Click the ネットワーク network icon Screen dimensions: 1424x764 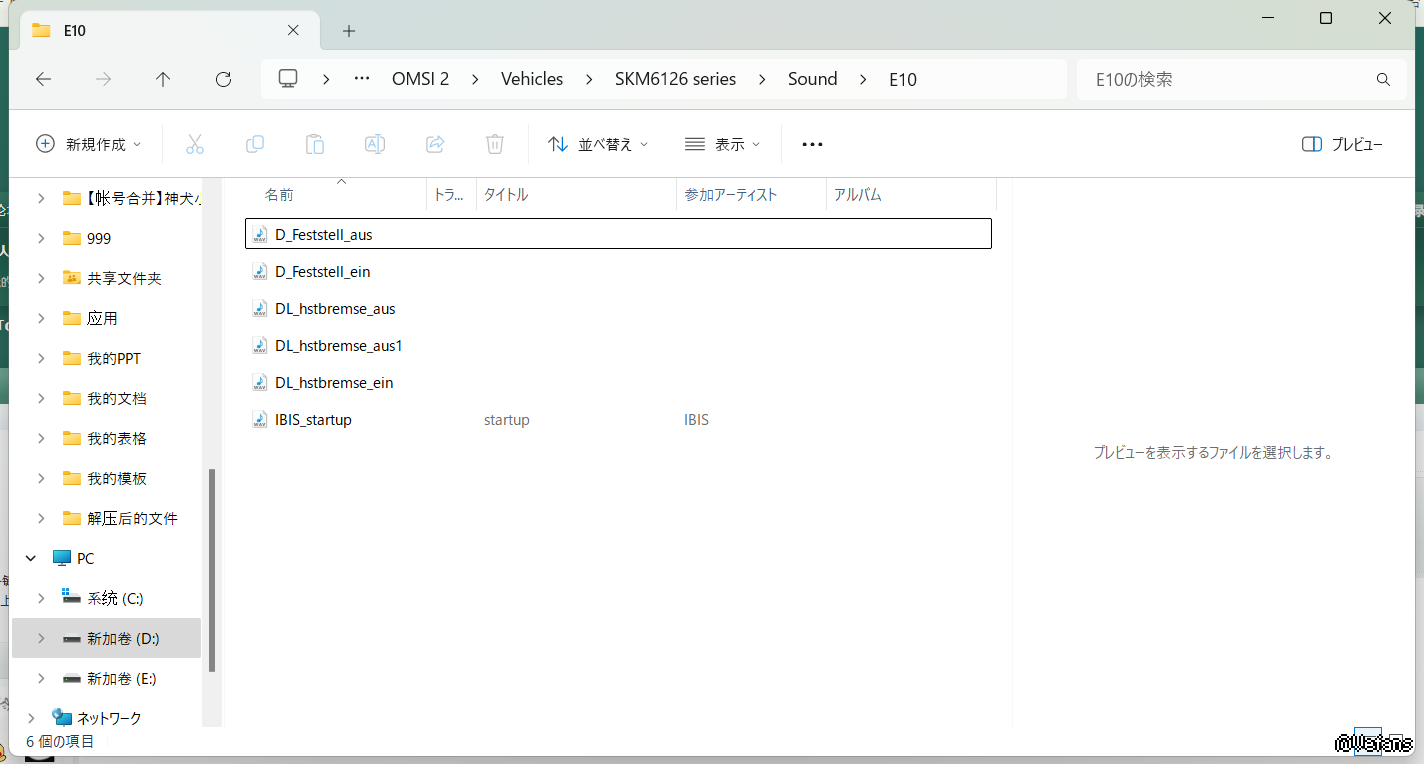pyautogui.click(x=62, y=718)
